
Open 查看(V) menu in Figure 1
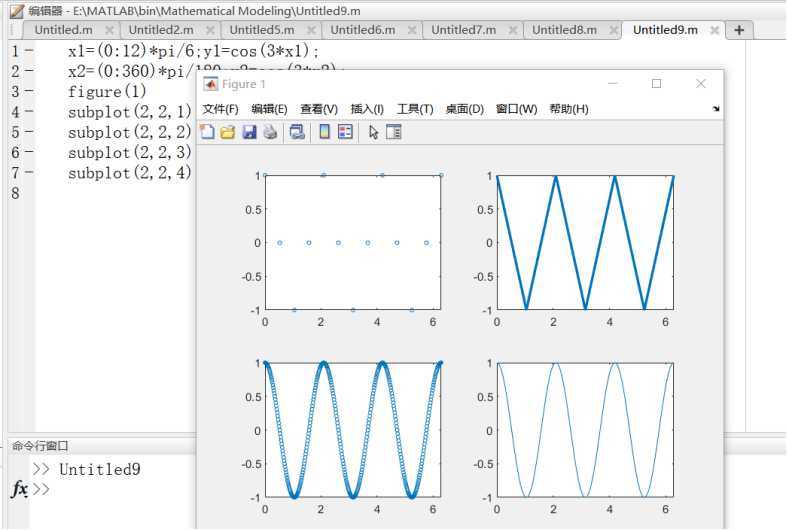[319, 109]
